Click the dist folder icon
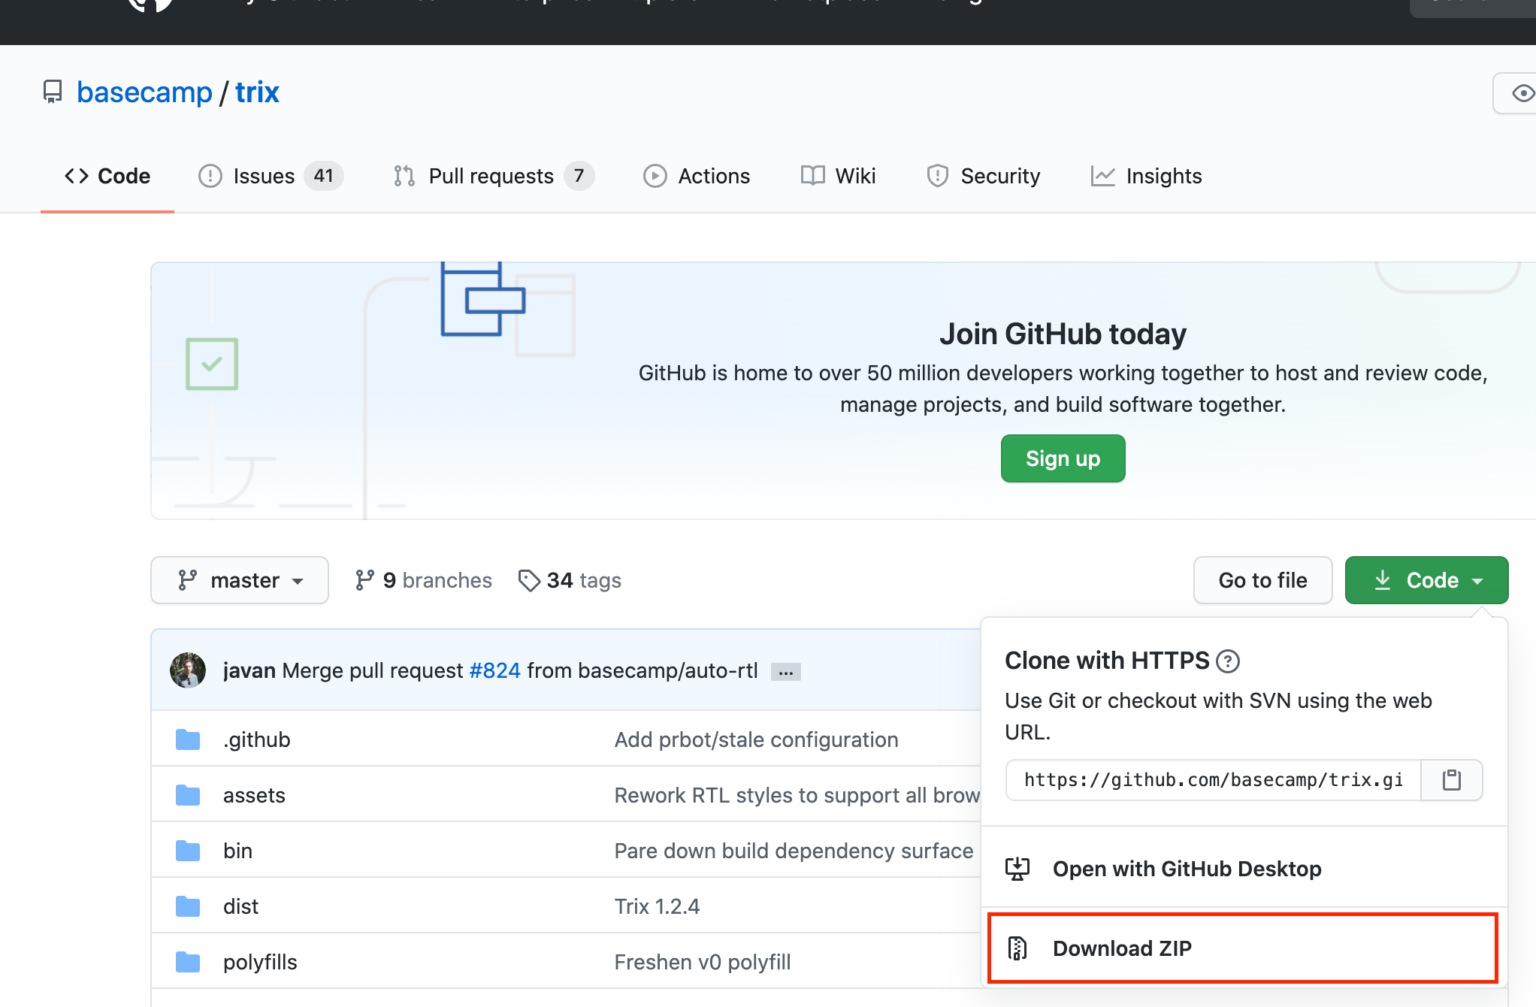Image resolution: width=1536 pixels, height=1007 pixels. pos(188,907)
